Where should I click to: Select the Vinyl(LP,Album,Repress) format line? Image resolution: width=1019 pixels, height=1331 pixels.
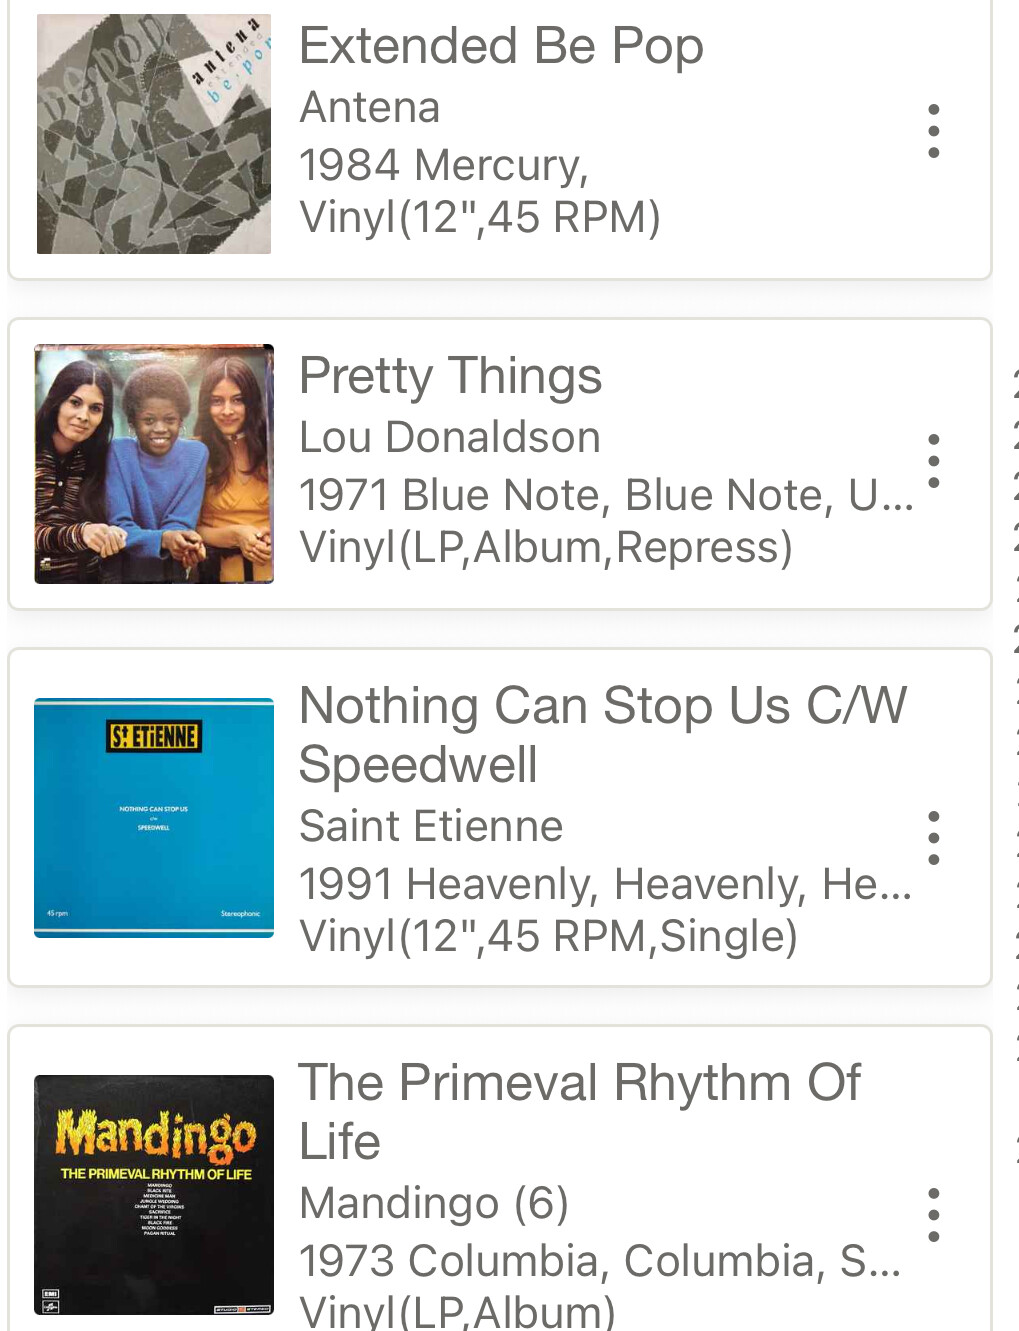(x=546, y=548)
